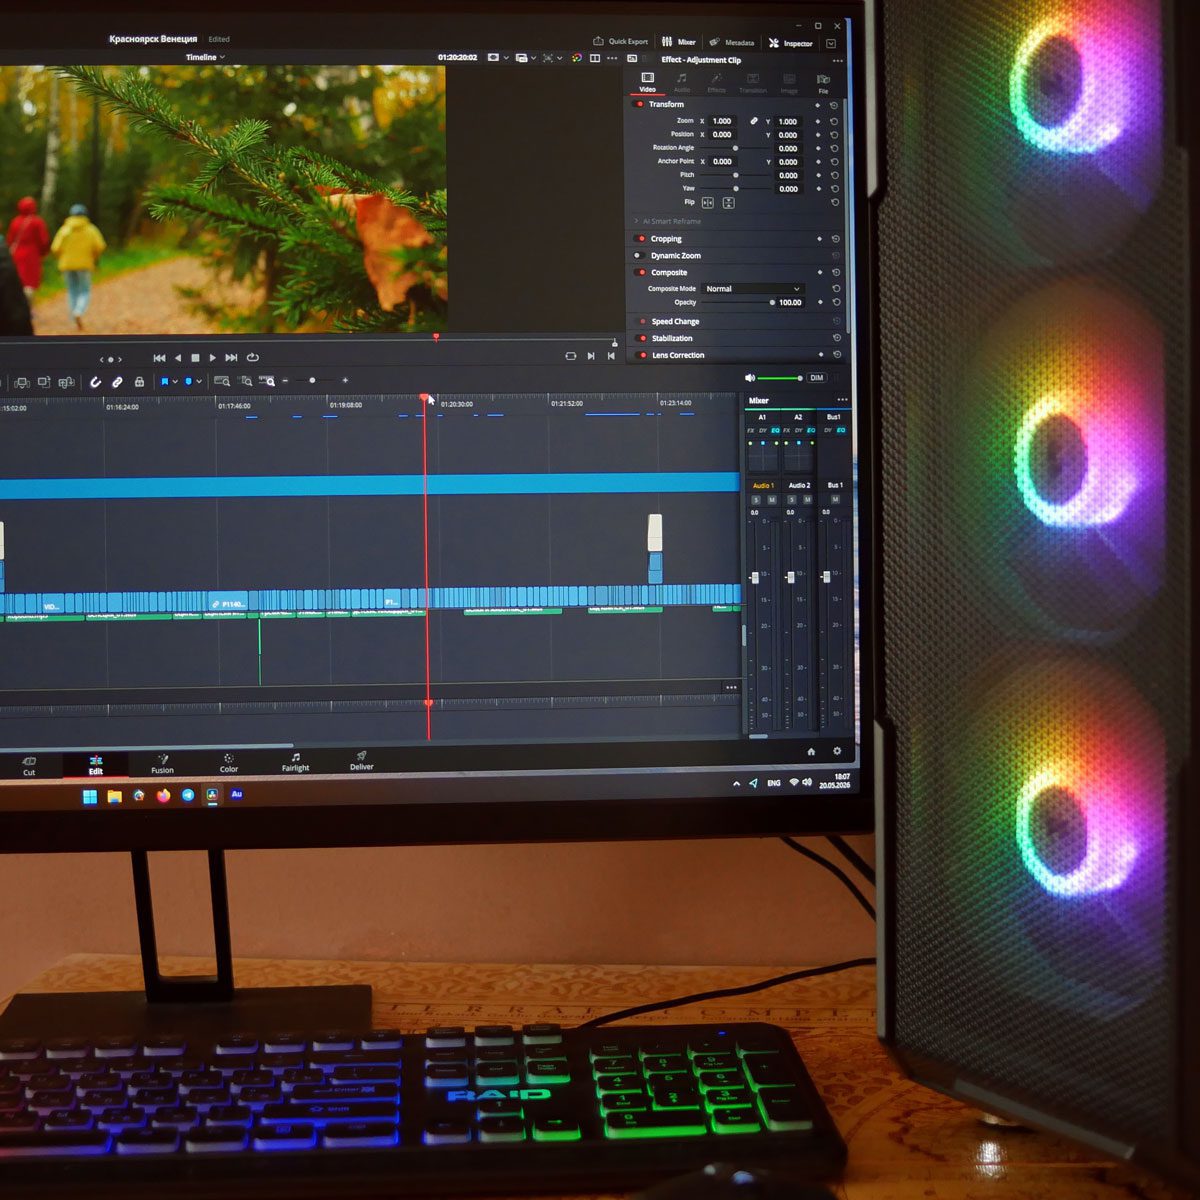Open the Fairlight page
Screen dimensions: 1200x1200
[x=295, y=762]
